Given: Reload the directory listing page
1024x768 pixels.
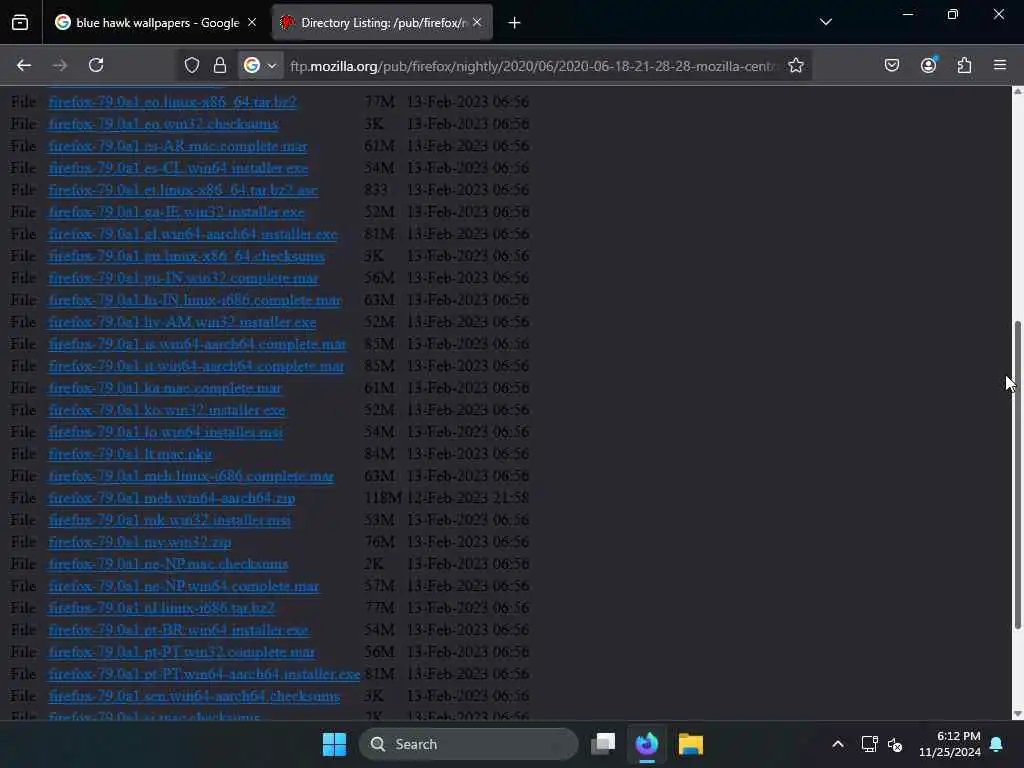Looking at the screenshot, I should [96, 65].
